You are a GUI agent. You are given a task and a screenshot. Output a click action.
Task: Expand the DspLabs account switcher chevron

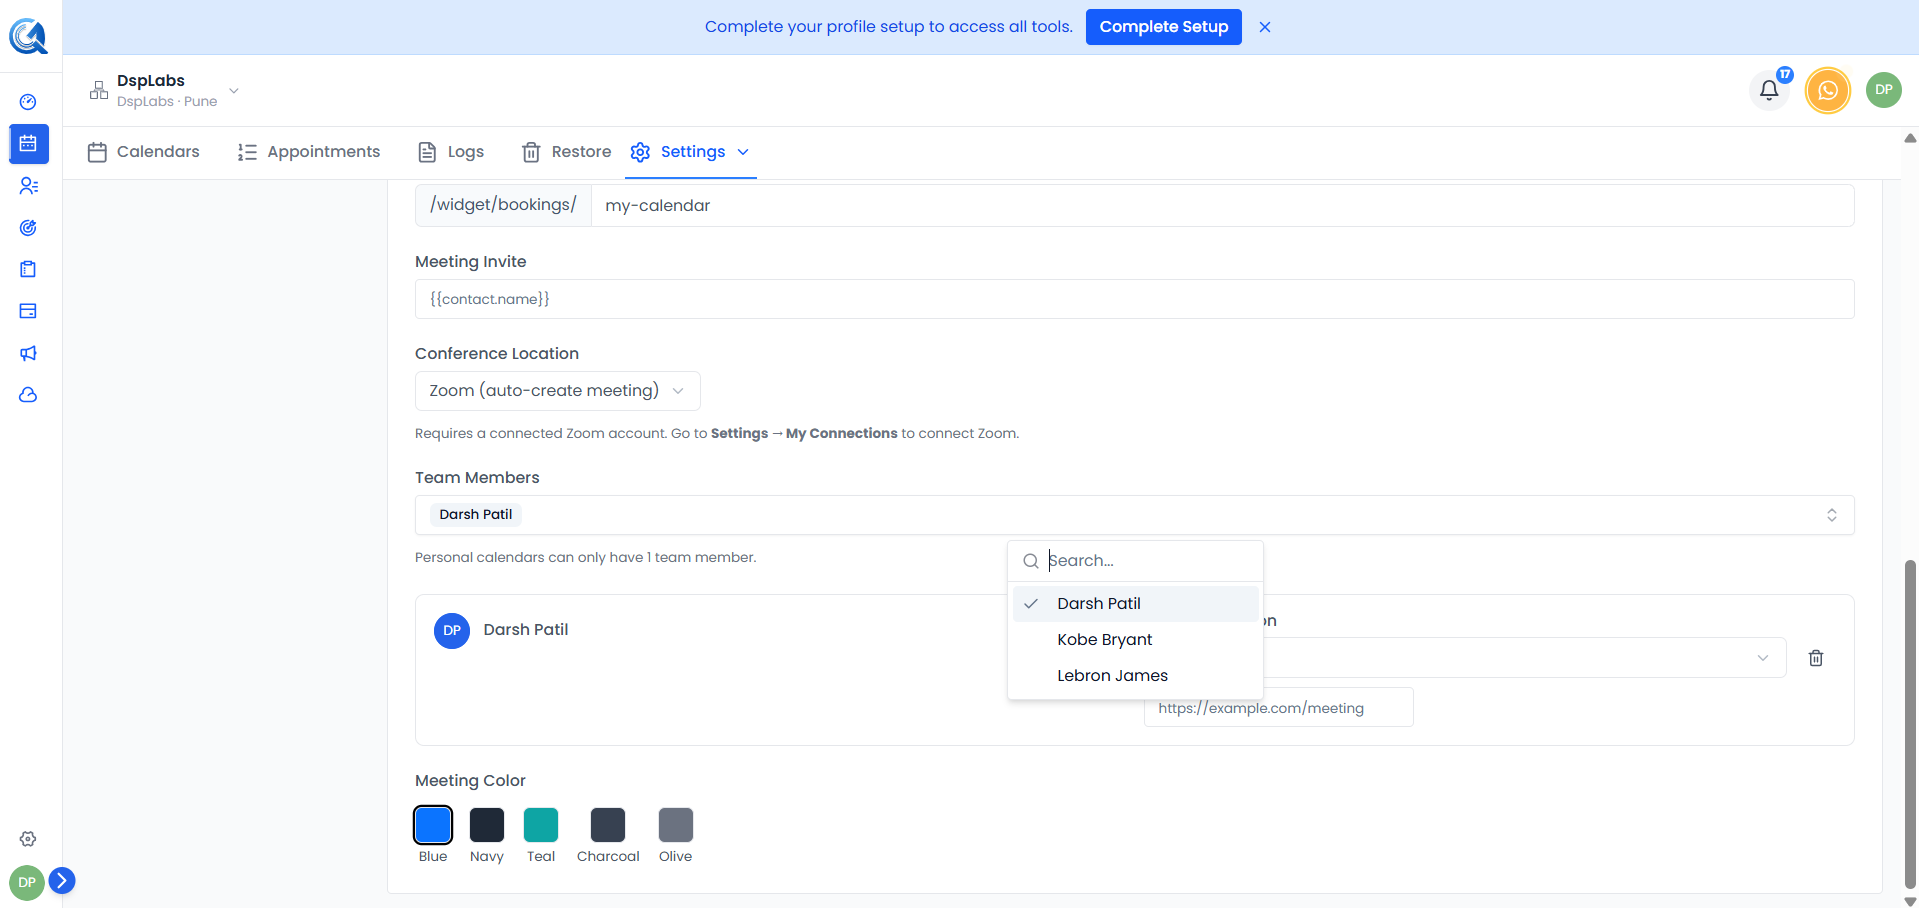234,91
